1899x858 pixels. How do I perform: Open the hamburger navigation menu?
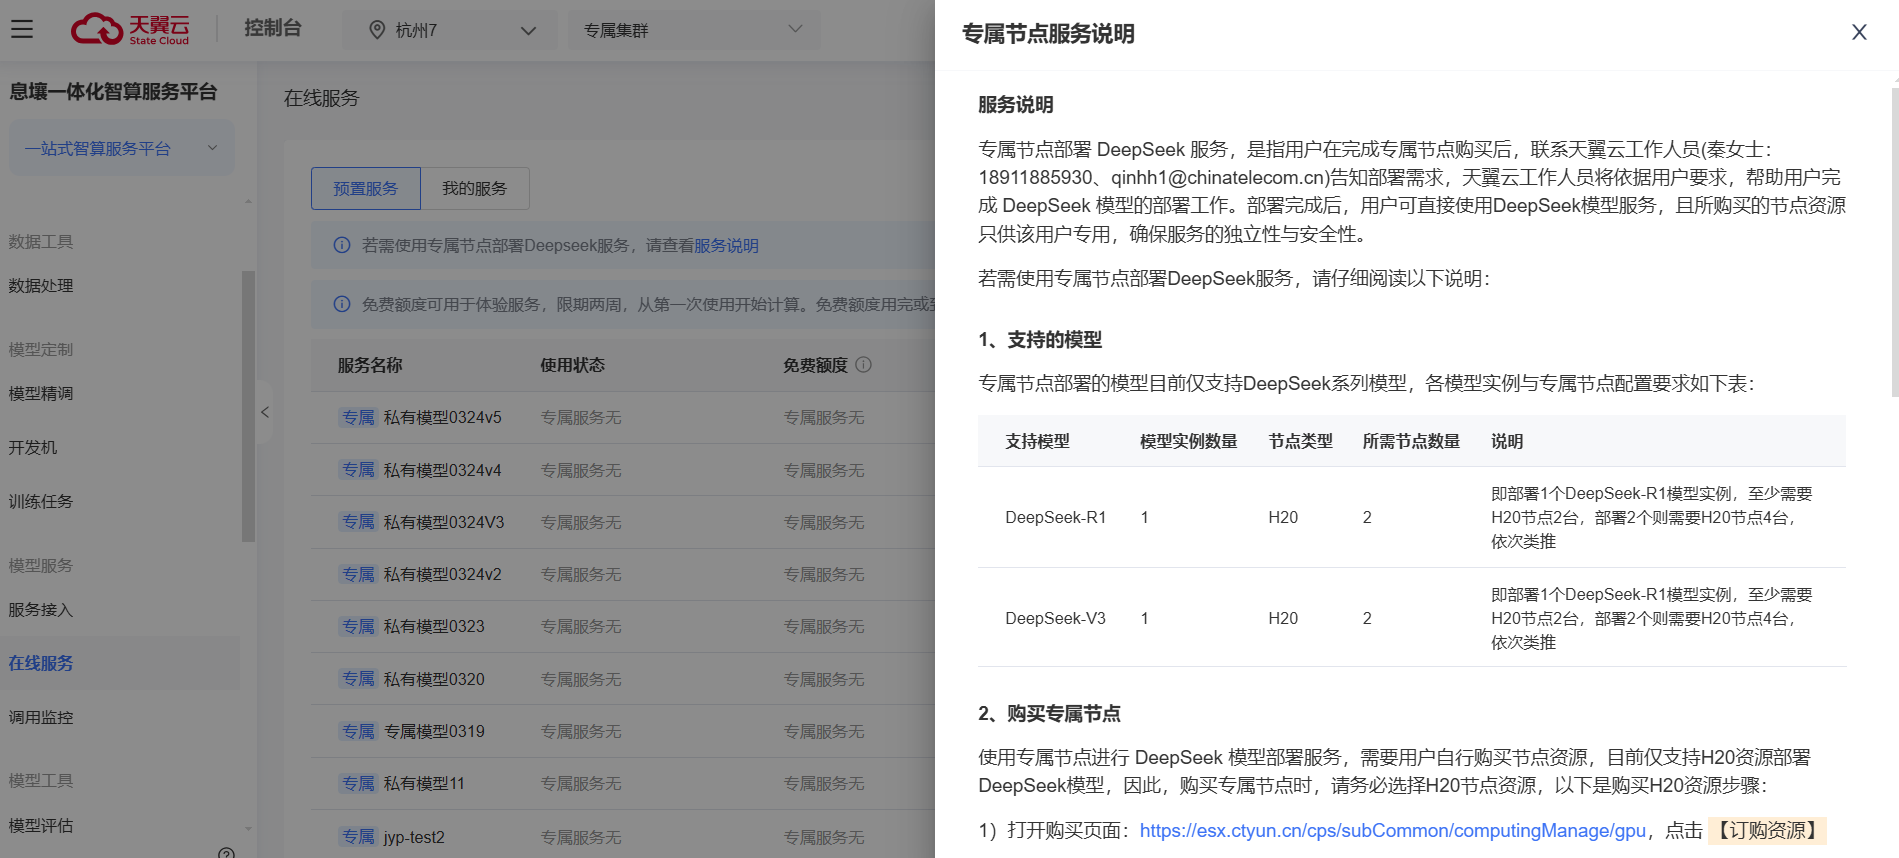pyautogui.click(x=22, y=29)
